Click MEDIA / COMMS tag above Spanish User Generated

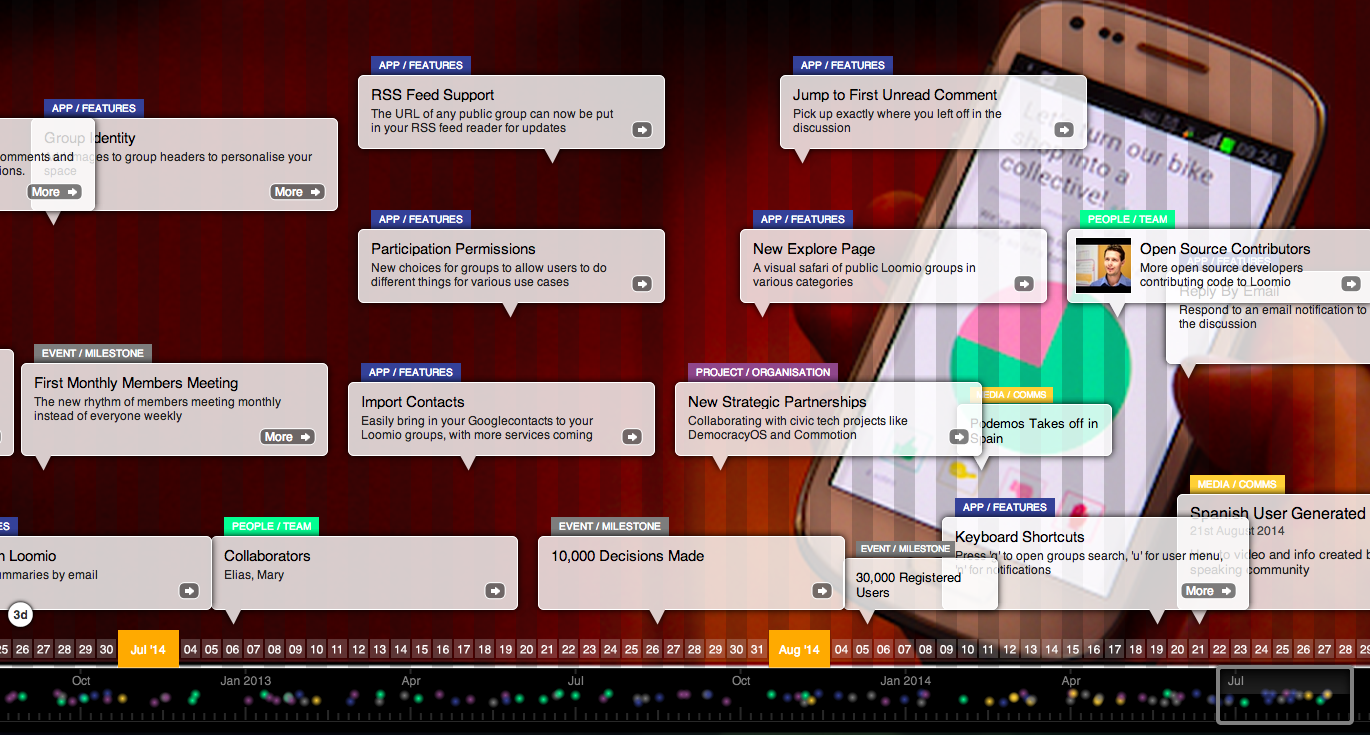point(1237,484)
